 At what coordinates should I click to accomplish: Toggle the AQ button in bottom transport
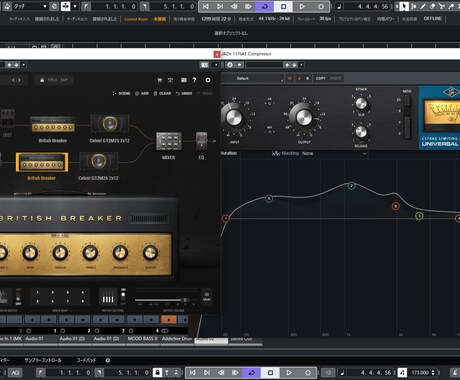click(x=15, y=373)
